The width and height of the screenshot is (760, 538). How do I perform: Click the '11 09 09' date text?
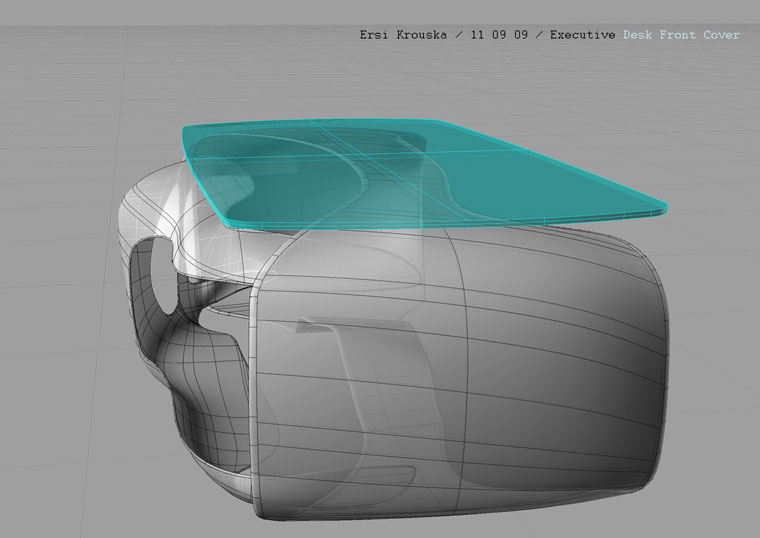499,35
